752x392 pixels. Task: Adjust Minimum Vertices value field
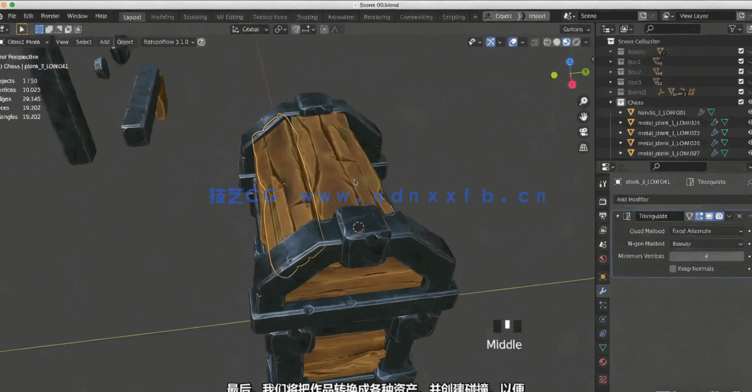click(x=707, y=256)
